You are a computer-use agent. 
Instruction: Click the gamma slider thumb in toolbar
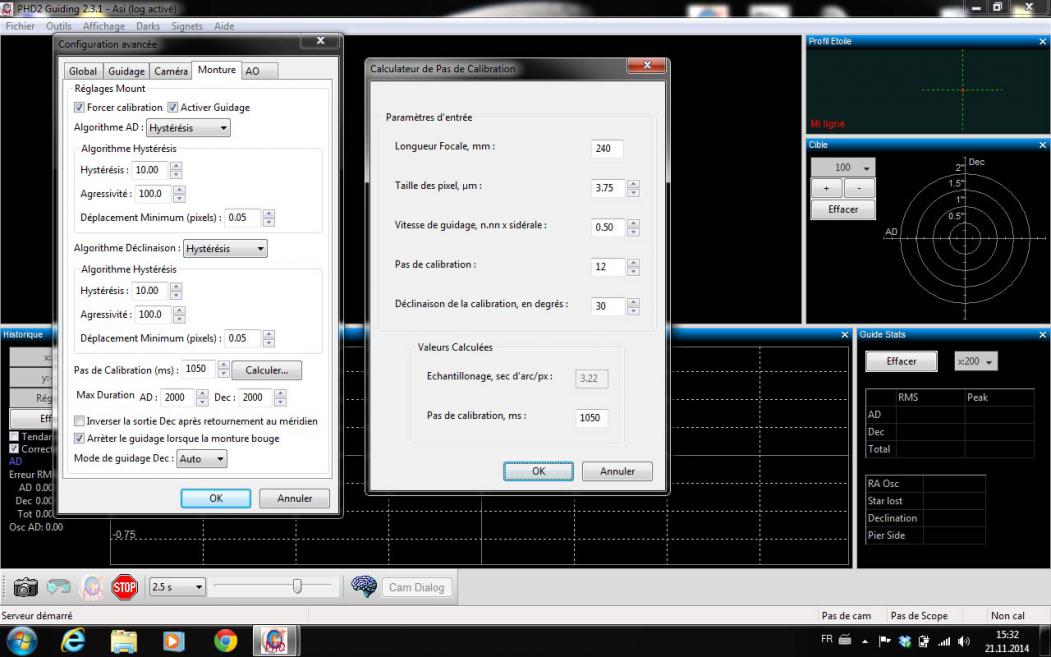(x=297, y=587)
